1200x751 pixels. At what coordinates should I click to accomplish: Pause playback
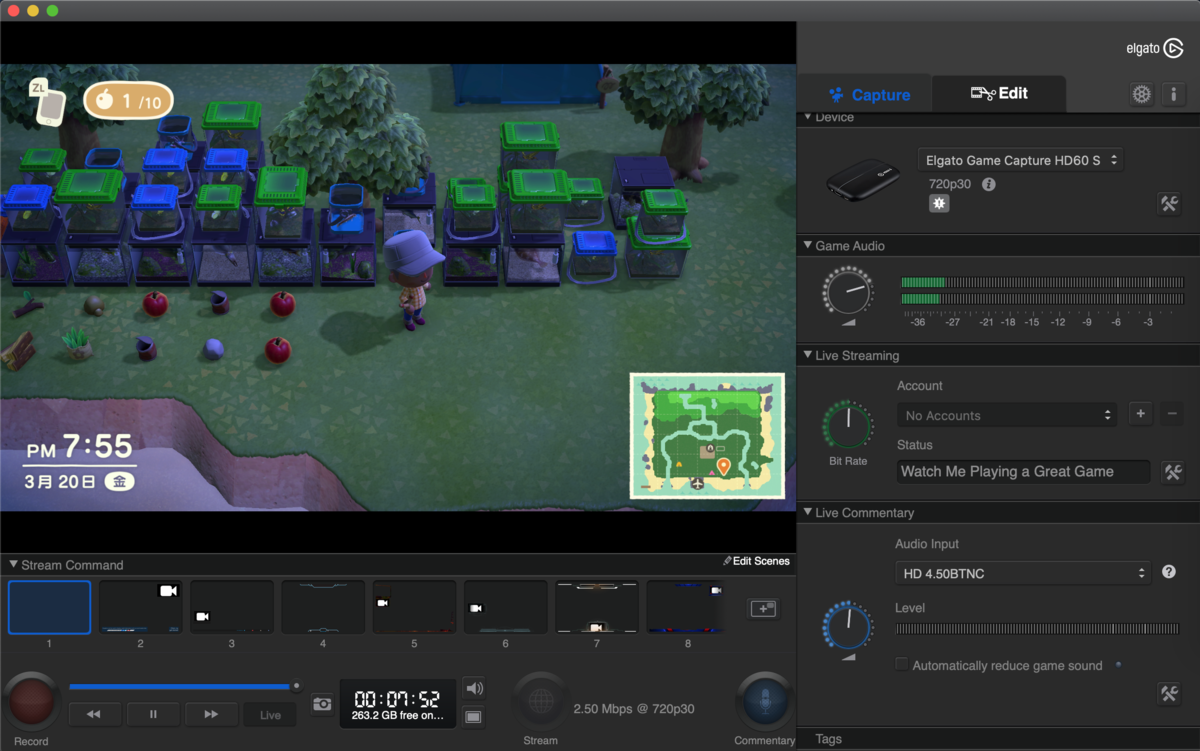pyautogui.click(x=153, y=714)
